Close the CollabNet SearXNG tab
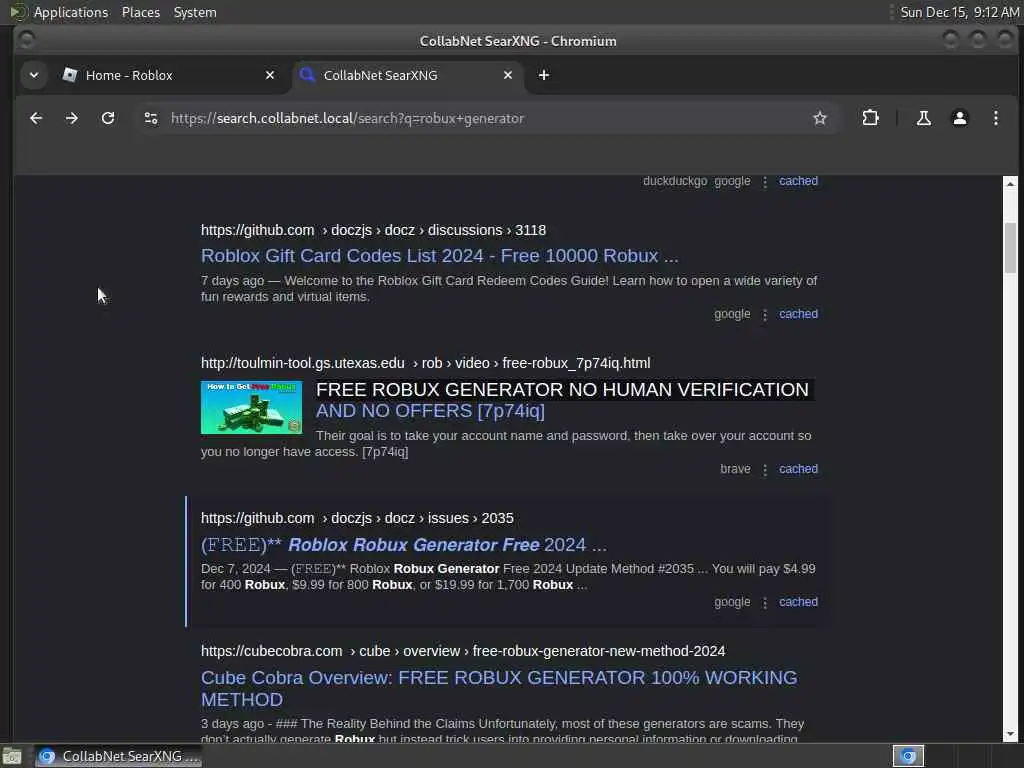1024x768 pixels. tap(507, 75)
